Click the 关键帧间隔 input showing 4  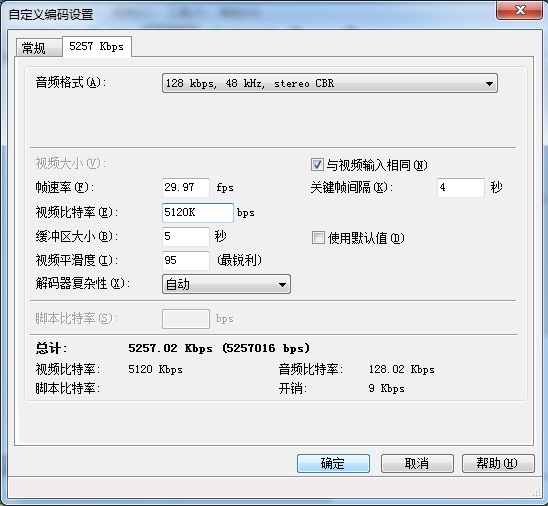coord(461,188)
